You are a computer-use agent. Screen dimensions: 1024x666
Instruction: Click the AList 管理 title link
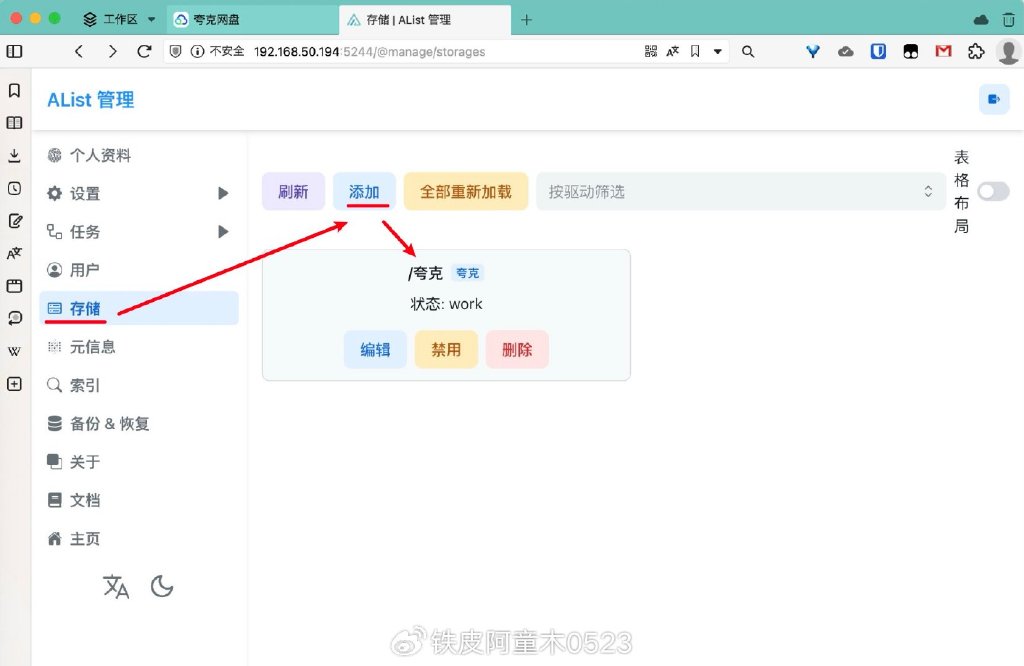point(91,100)
